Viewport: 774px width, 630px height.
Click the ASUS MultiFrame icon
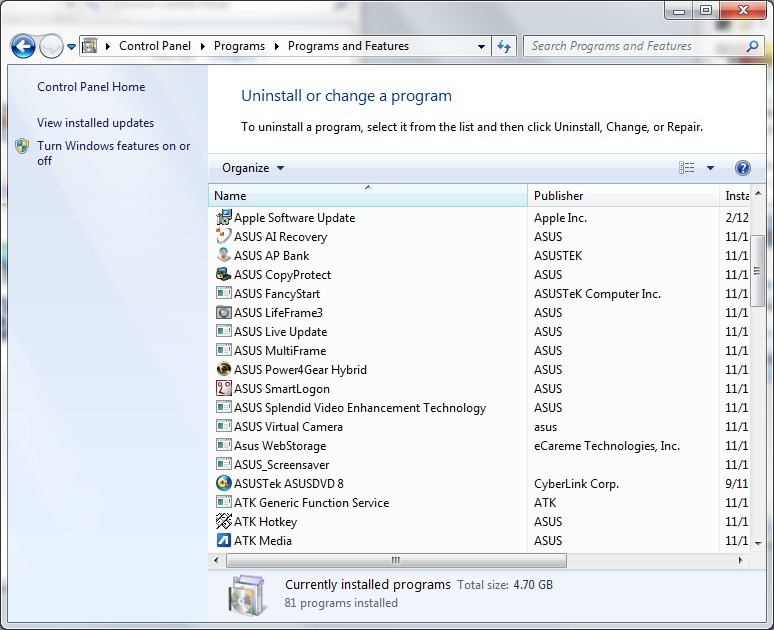click(x=224, y=350)
